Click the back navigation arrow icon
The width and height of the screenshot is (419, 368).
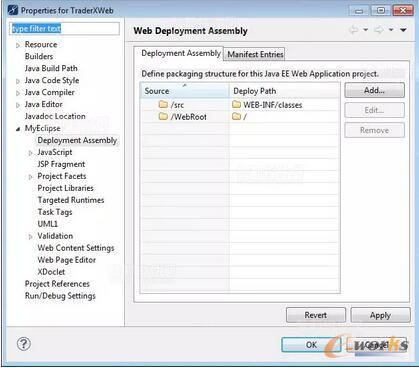(x=354, y=30)
